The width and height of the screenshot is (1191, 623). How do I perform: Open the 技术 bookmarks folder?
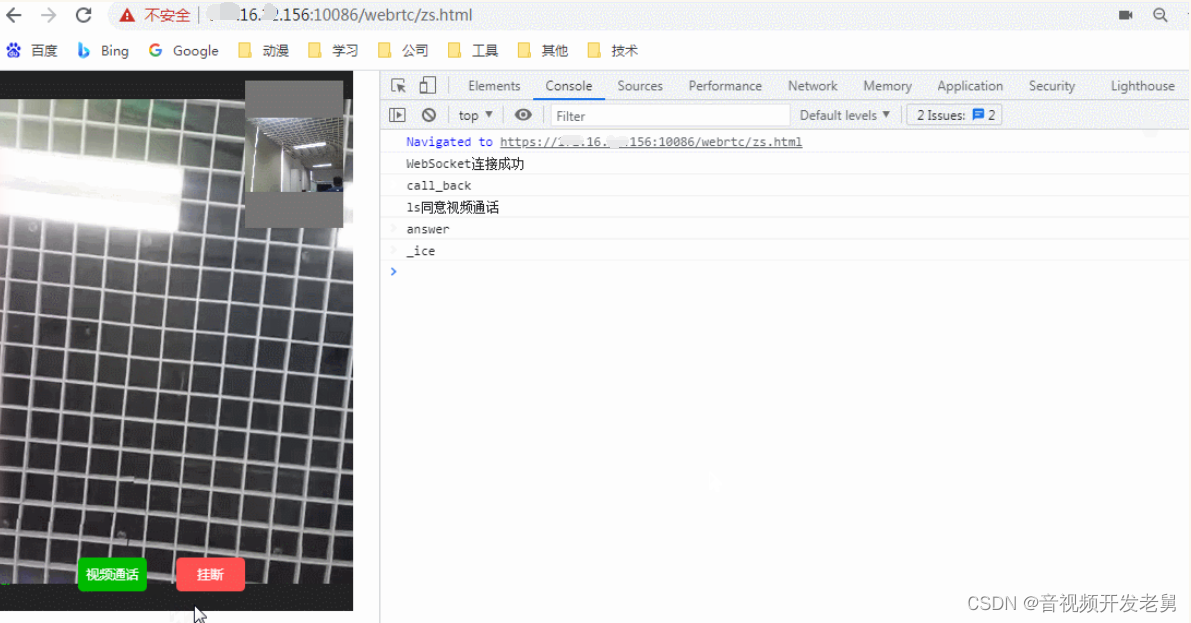pyautogui.click(x=613, y=51)
